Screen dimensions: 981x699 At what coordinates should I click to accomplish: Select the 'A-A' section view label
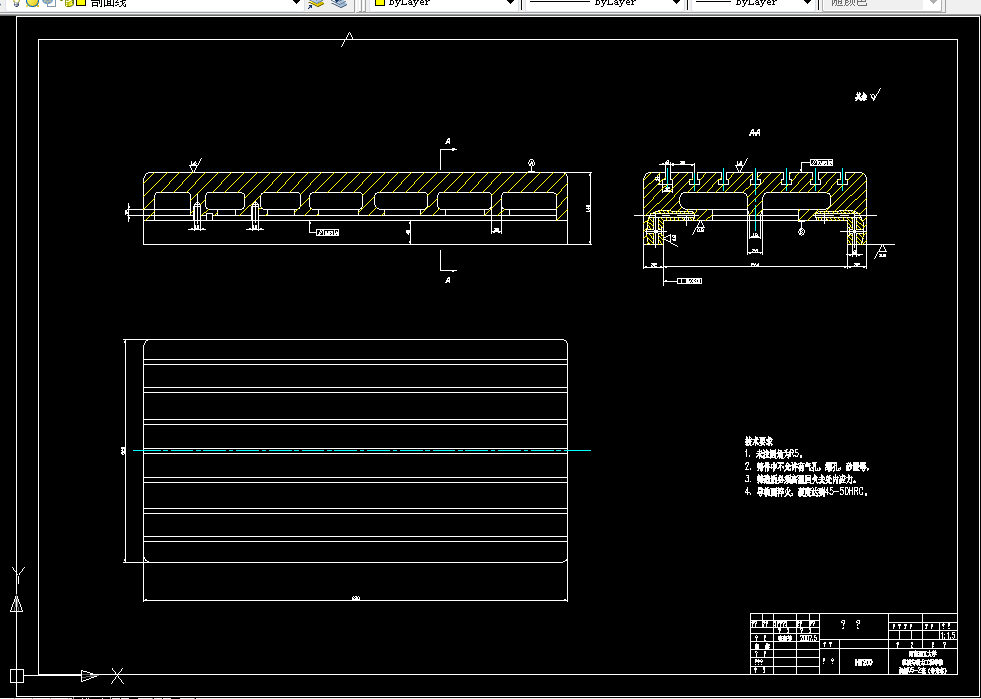pyautogui.click(x=755, y=133)
